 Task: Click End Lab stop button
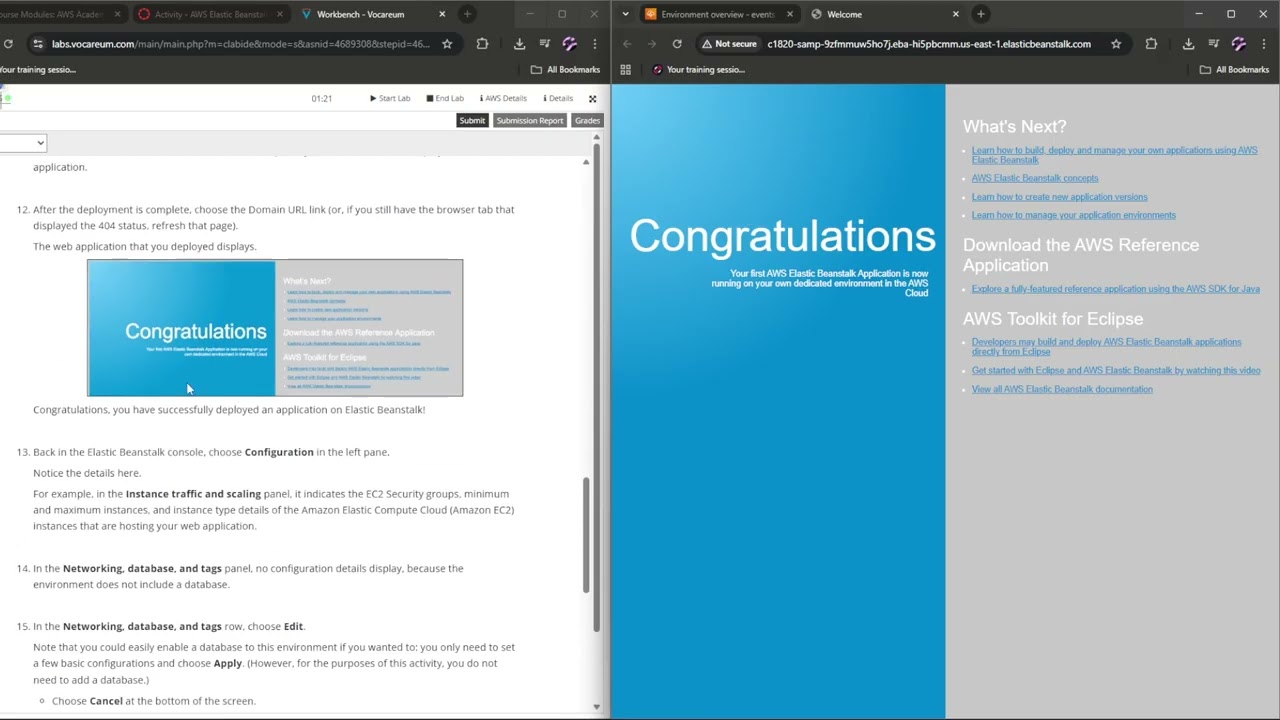pyautogui.click(x=445, y=98)
